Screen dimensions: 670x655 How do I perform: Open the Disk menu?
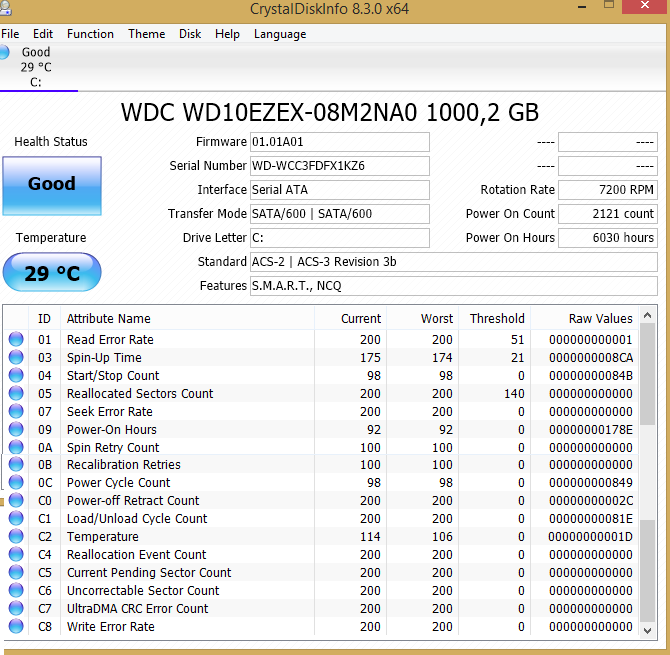(190, 34)
